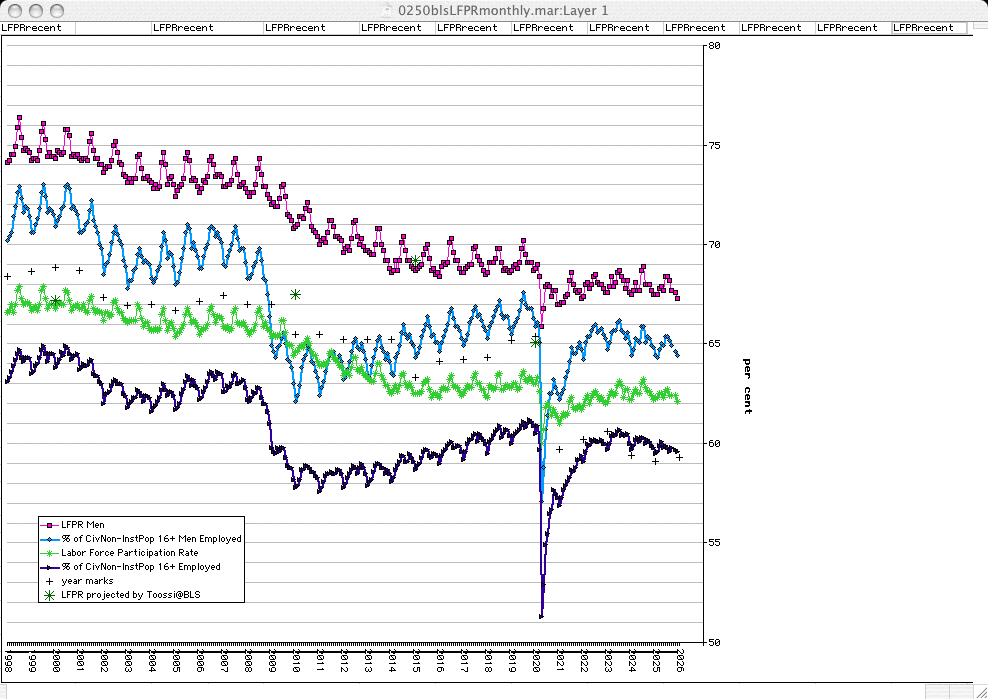The image size is (988, 699).
Task: Click the blue diamond Men Employed legend marker
Action: click(49, 538)
